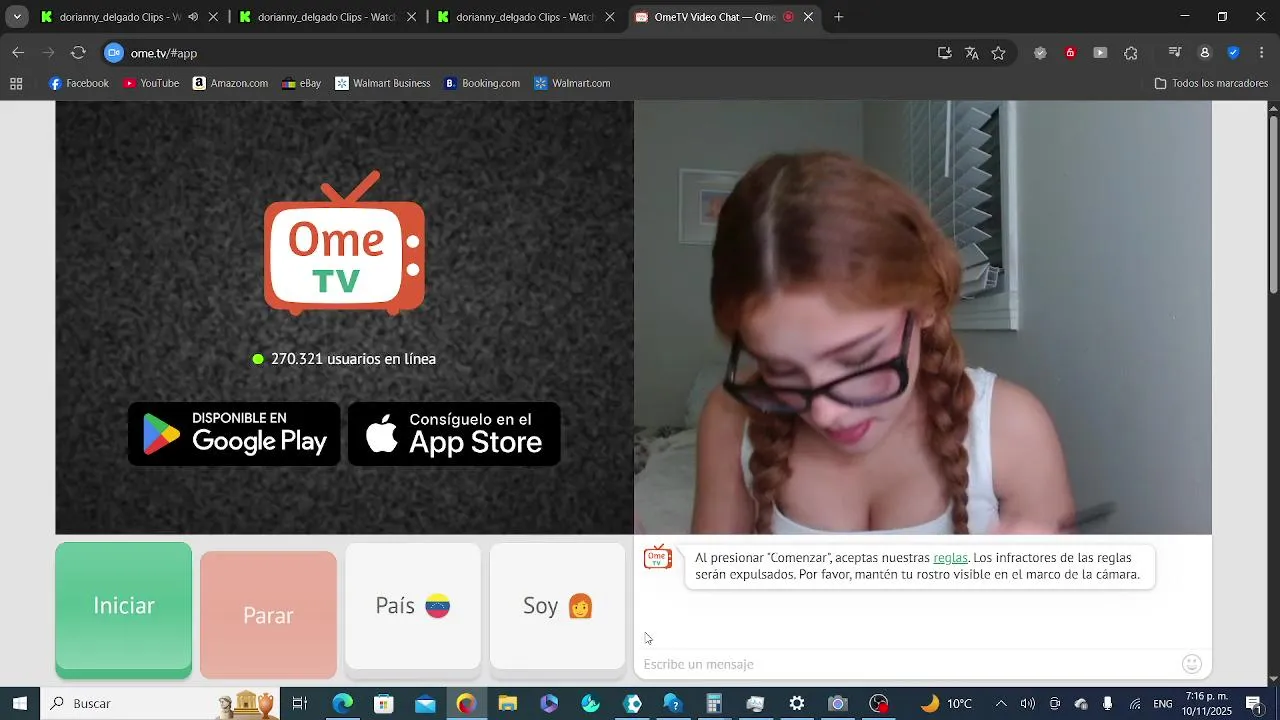Open the YouTube bookmark

pos(151,84)
